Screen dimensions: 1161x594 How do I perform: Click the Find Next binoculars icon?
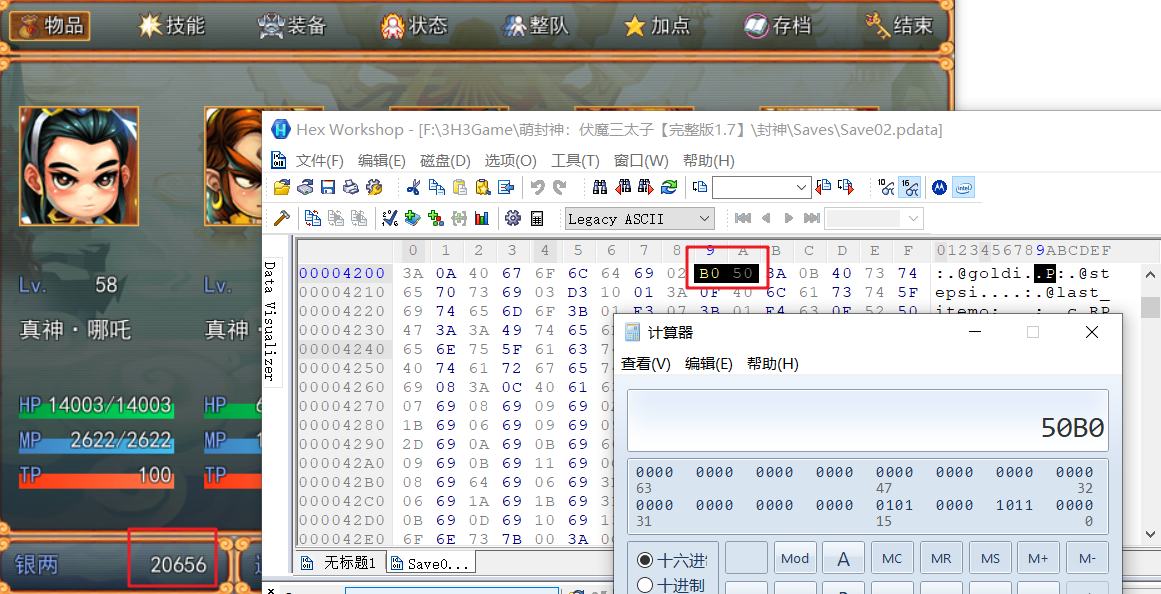point(646,187)
